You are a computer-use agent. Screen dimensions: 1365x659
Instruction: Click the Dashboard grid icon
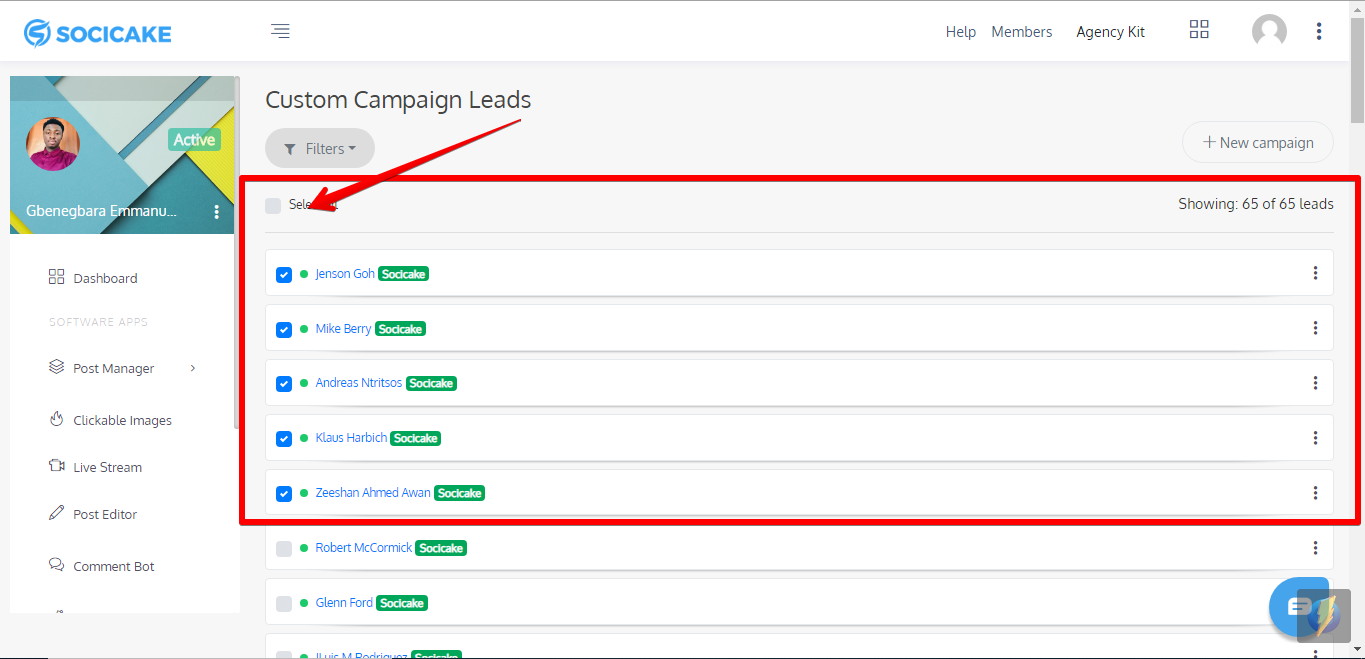(56, 277)
